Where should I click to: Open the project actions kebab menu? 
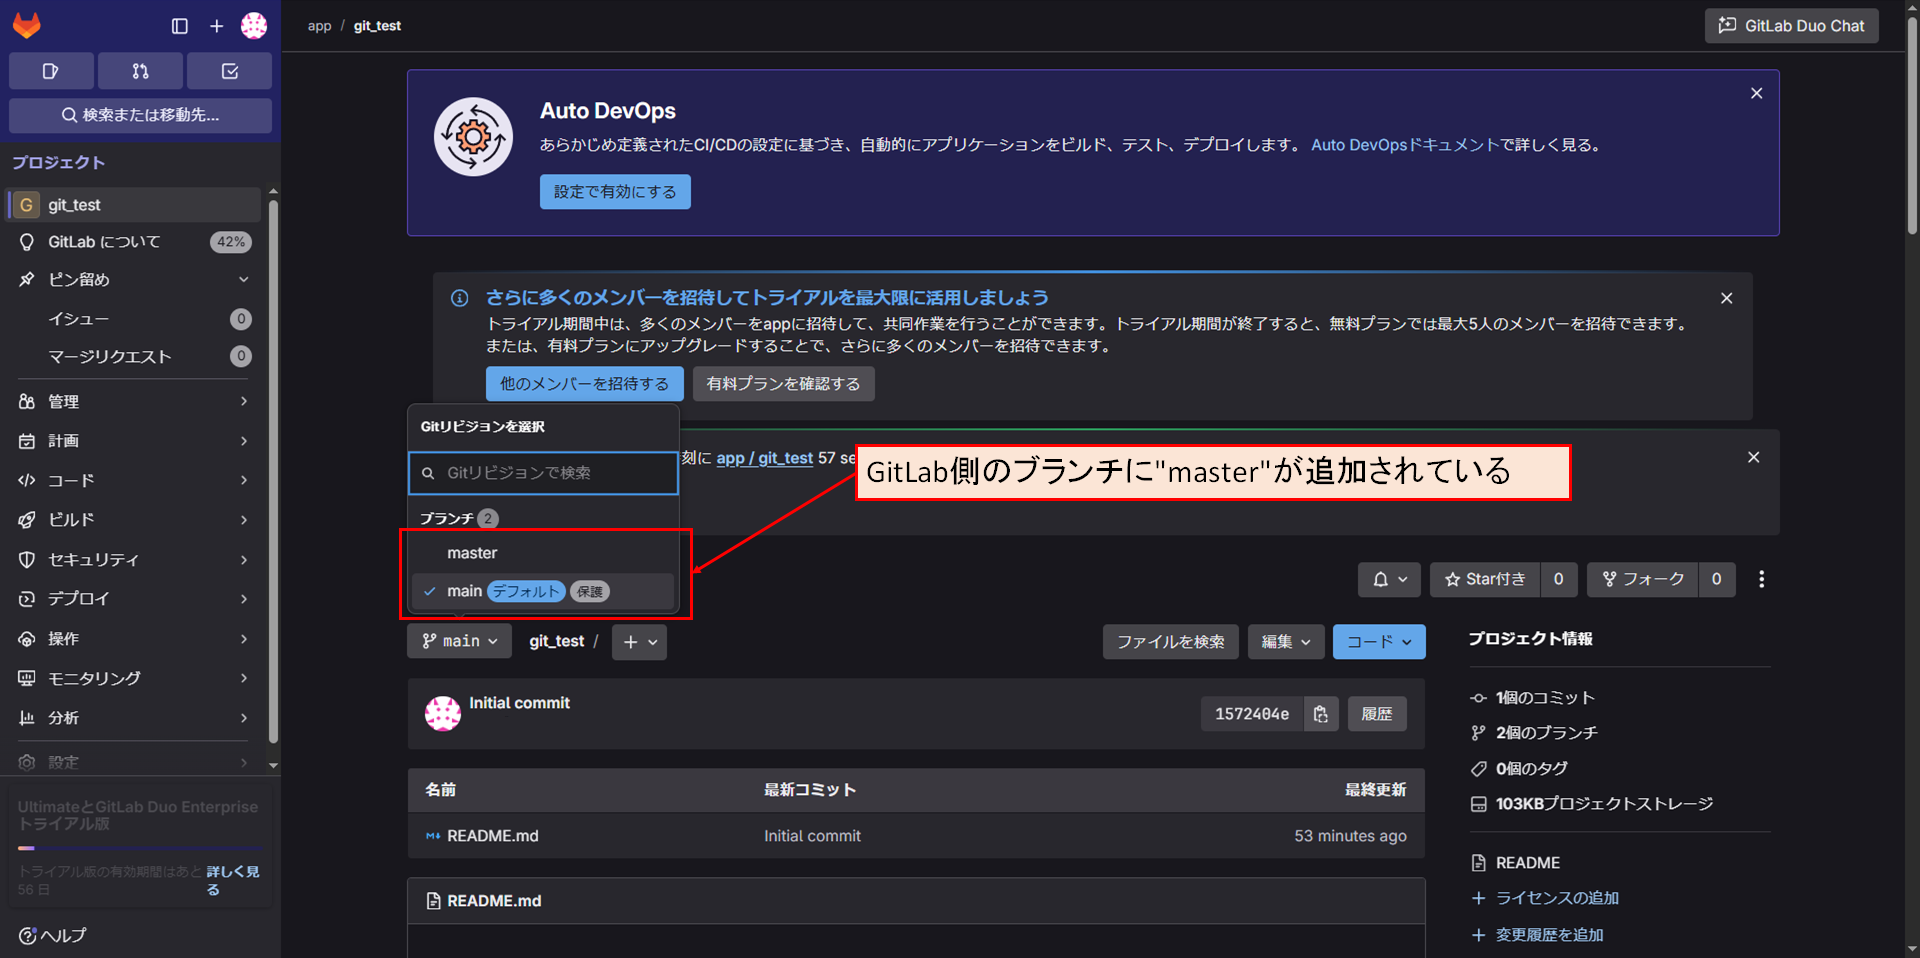pyautogui.click(x=1761, y=580)
